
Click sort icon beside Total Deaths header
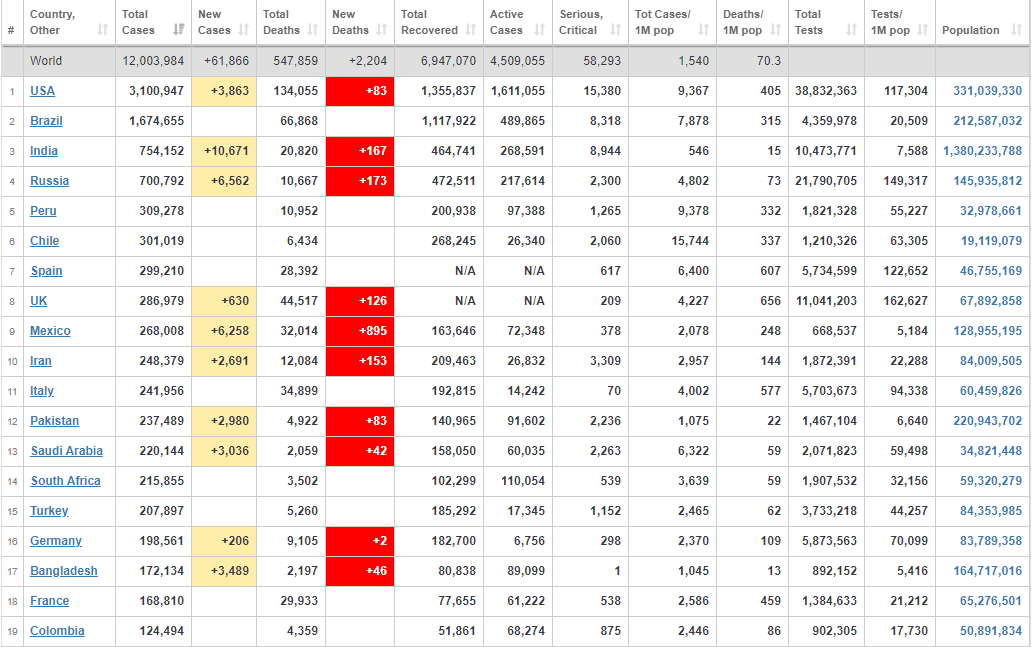coord(312,30)
